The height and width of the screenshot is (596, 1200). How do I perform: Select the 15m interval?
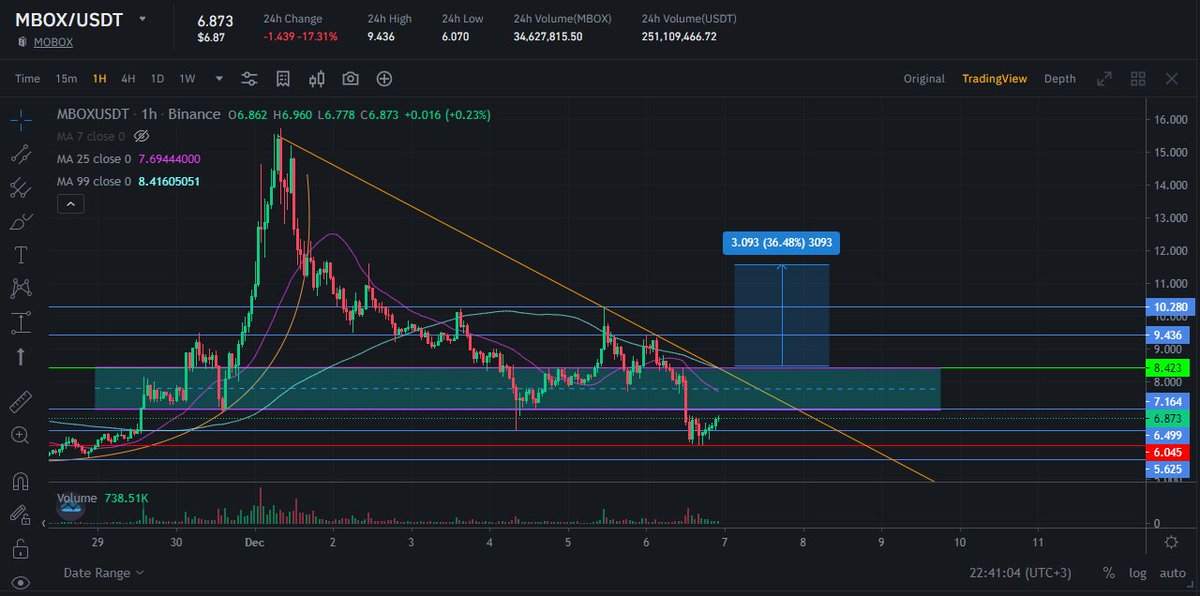click(x=66, y=78)
